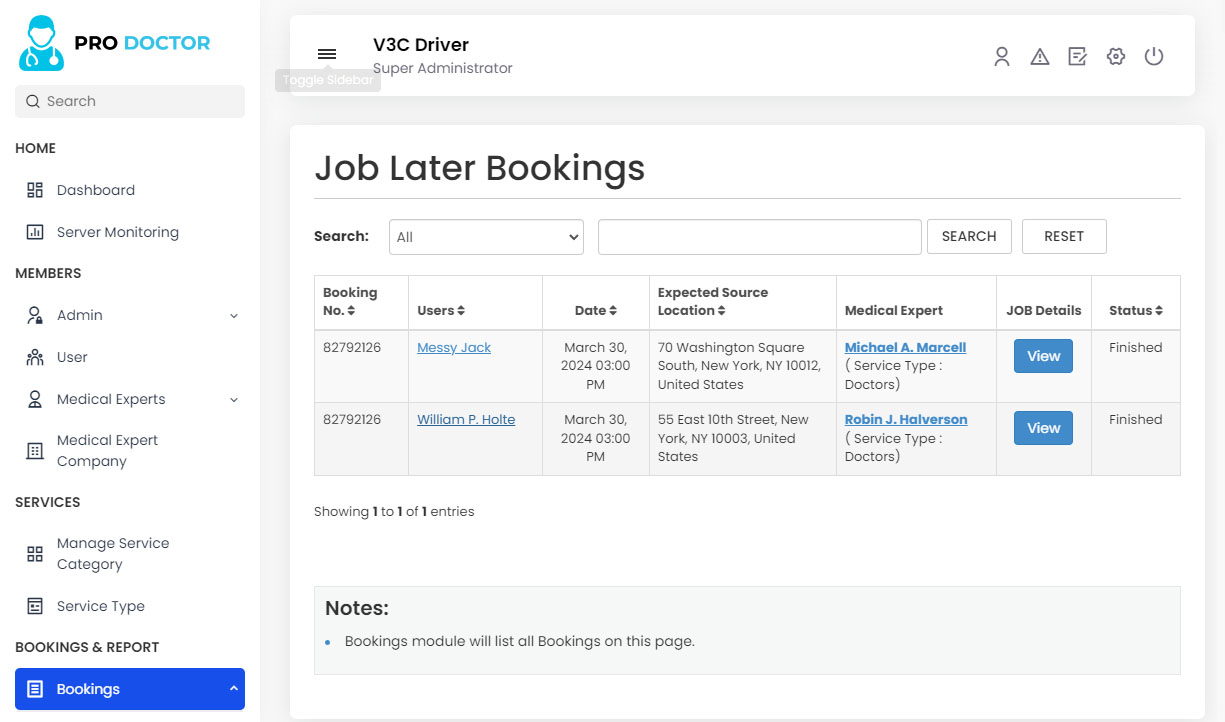Click the Toggle Sidebar hamburger icon
This screenshot has width=1225, height=722.
[x=327, y=55]
